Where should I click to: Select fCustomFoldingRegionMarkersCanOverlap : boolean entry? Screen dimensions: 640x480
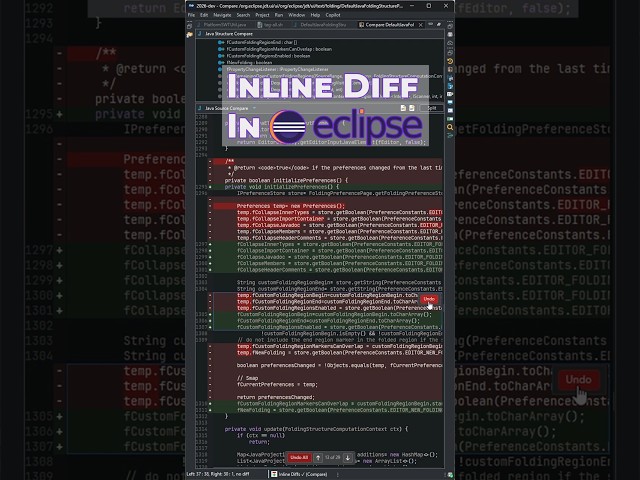279,49
